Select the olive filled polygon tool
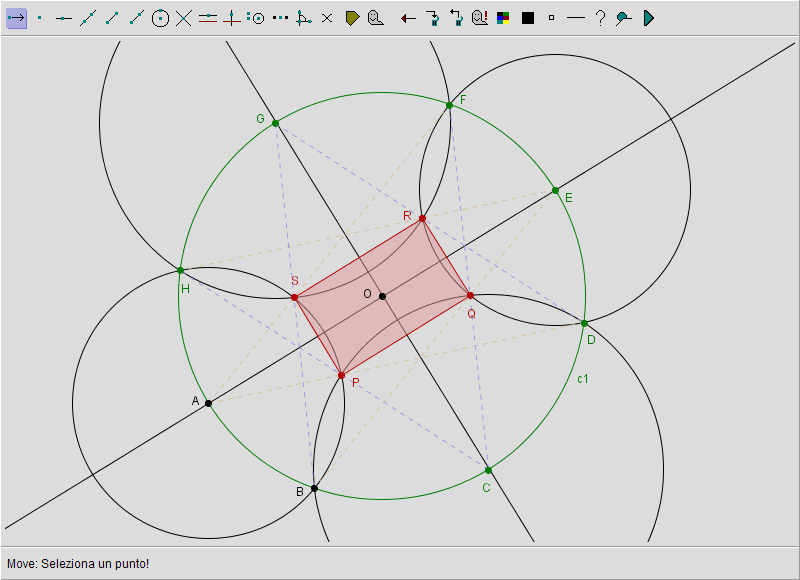 click(352, 18)
